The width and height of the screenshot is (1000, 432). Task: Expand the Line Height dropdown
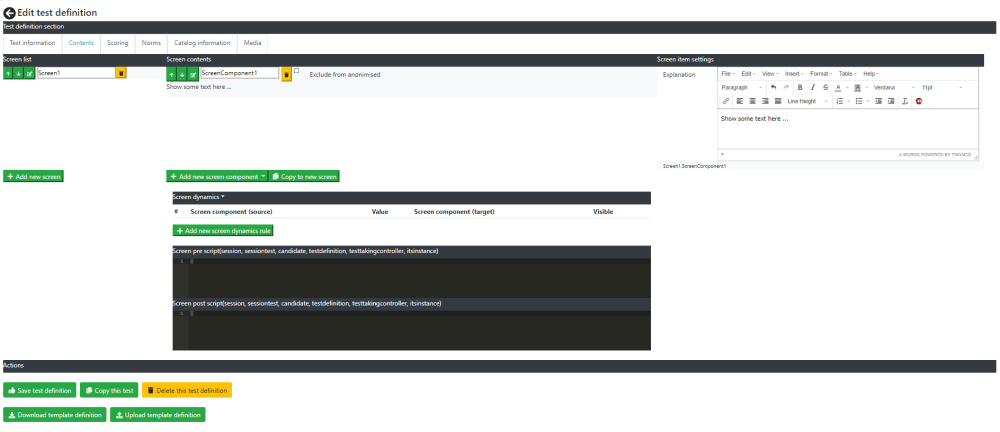[807, 101]
